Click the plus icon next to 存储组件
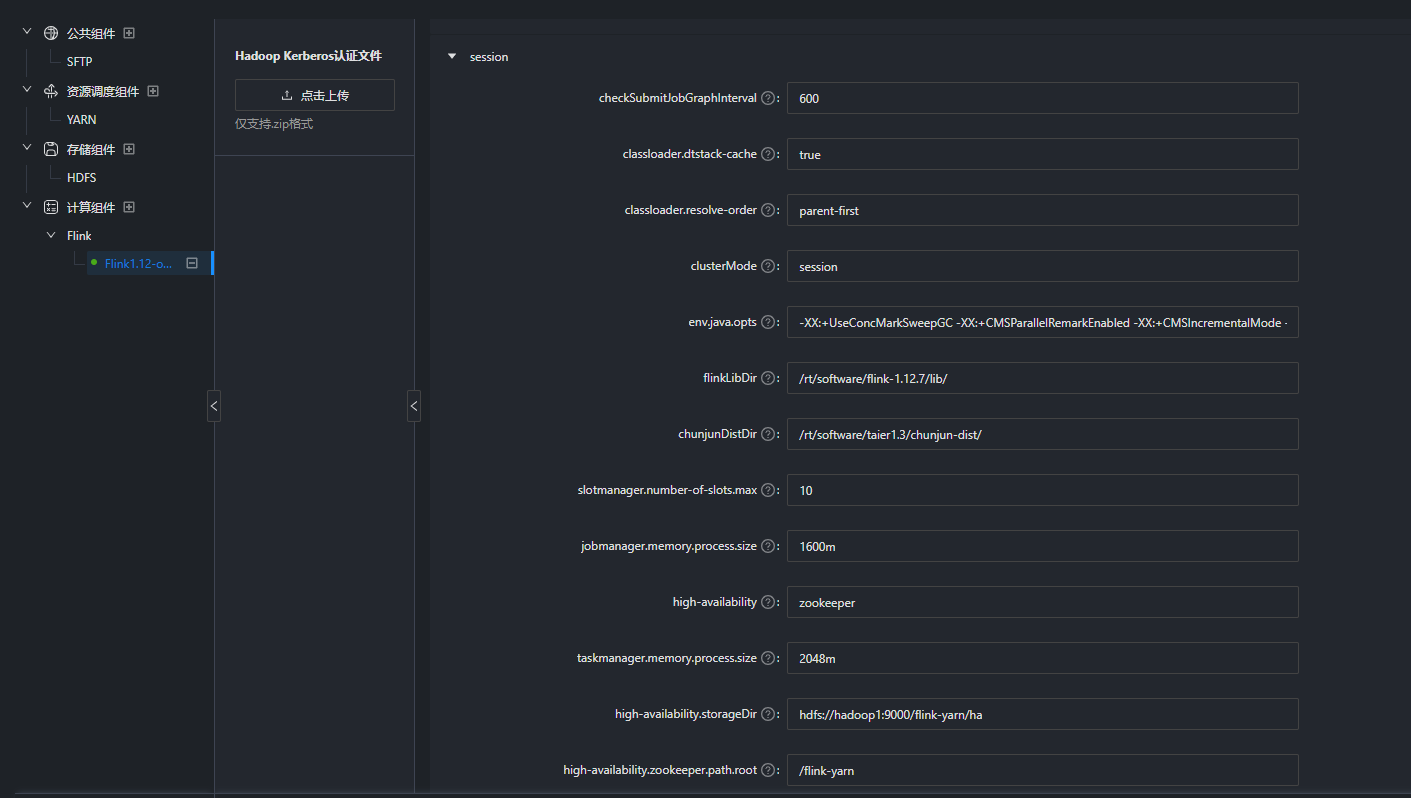 tap(129, 148)
